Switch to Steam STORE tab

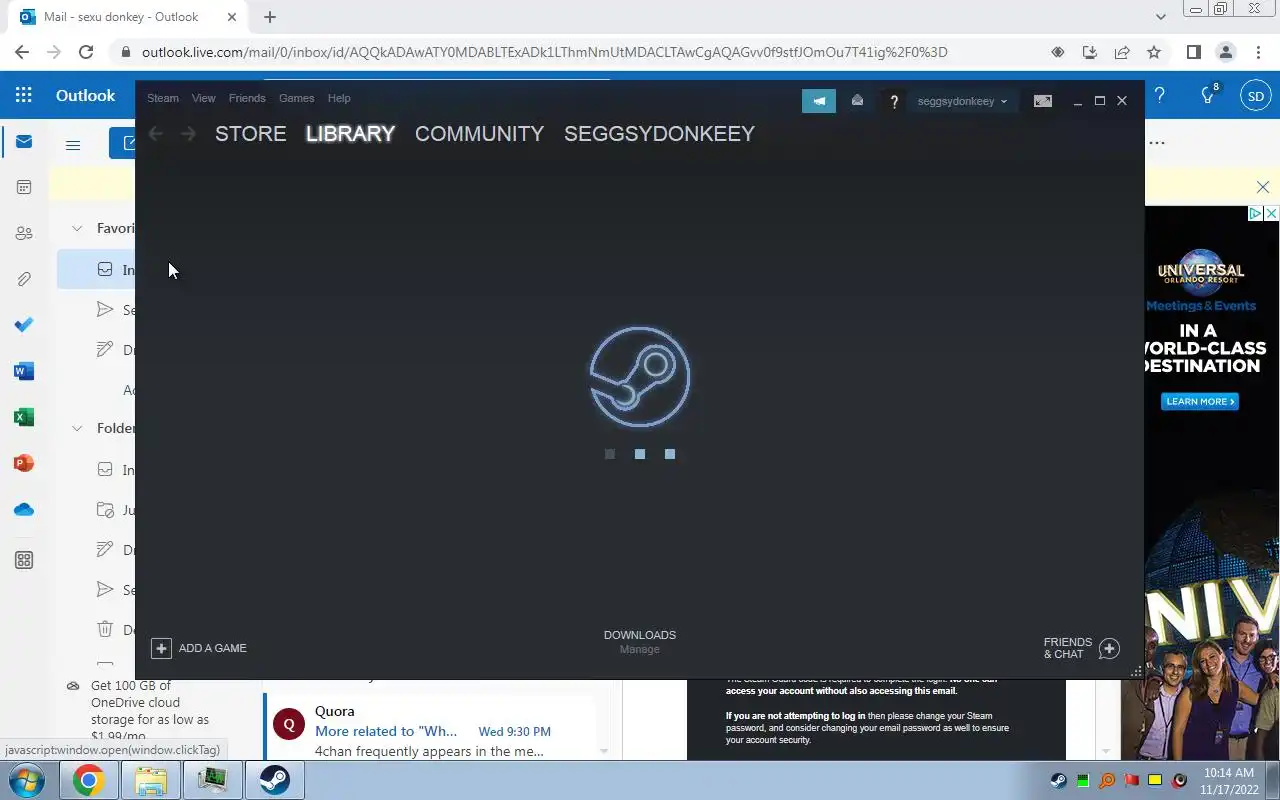point(251,134)
